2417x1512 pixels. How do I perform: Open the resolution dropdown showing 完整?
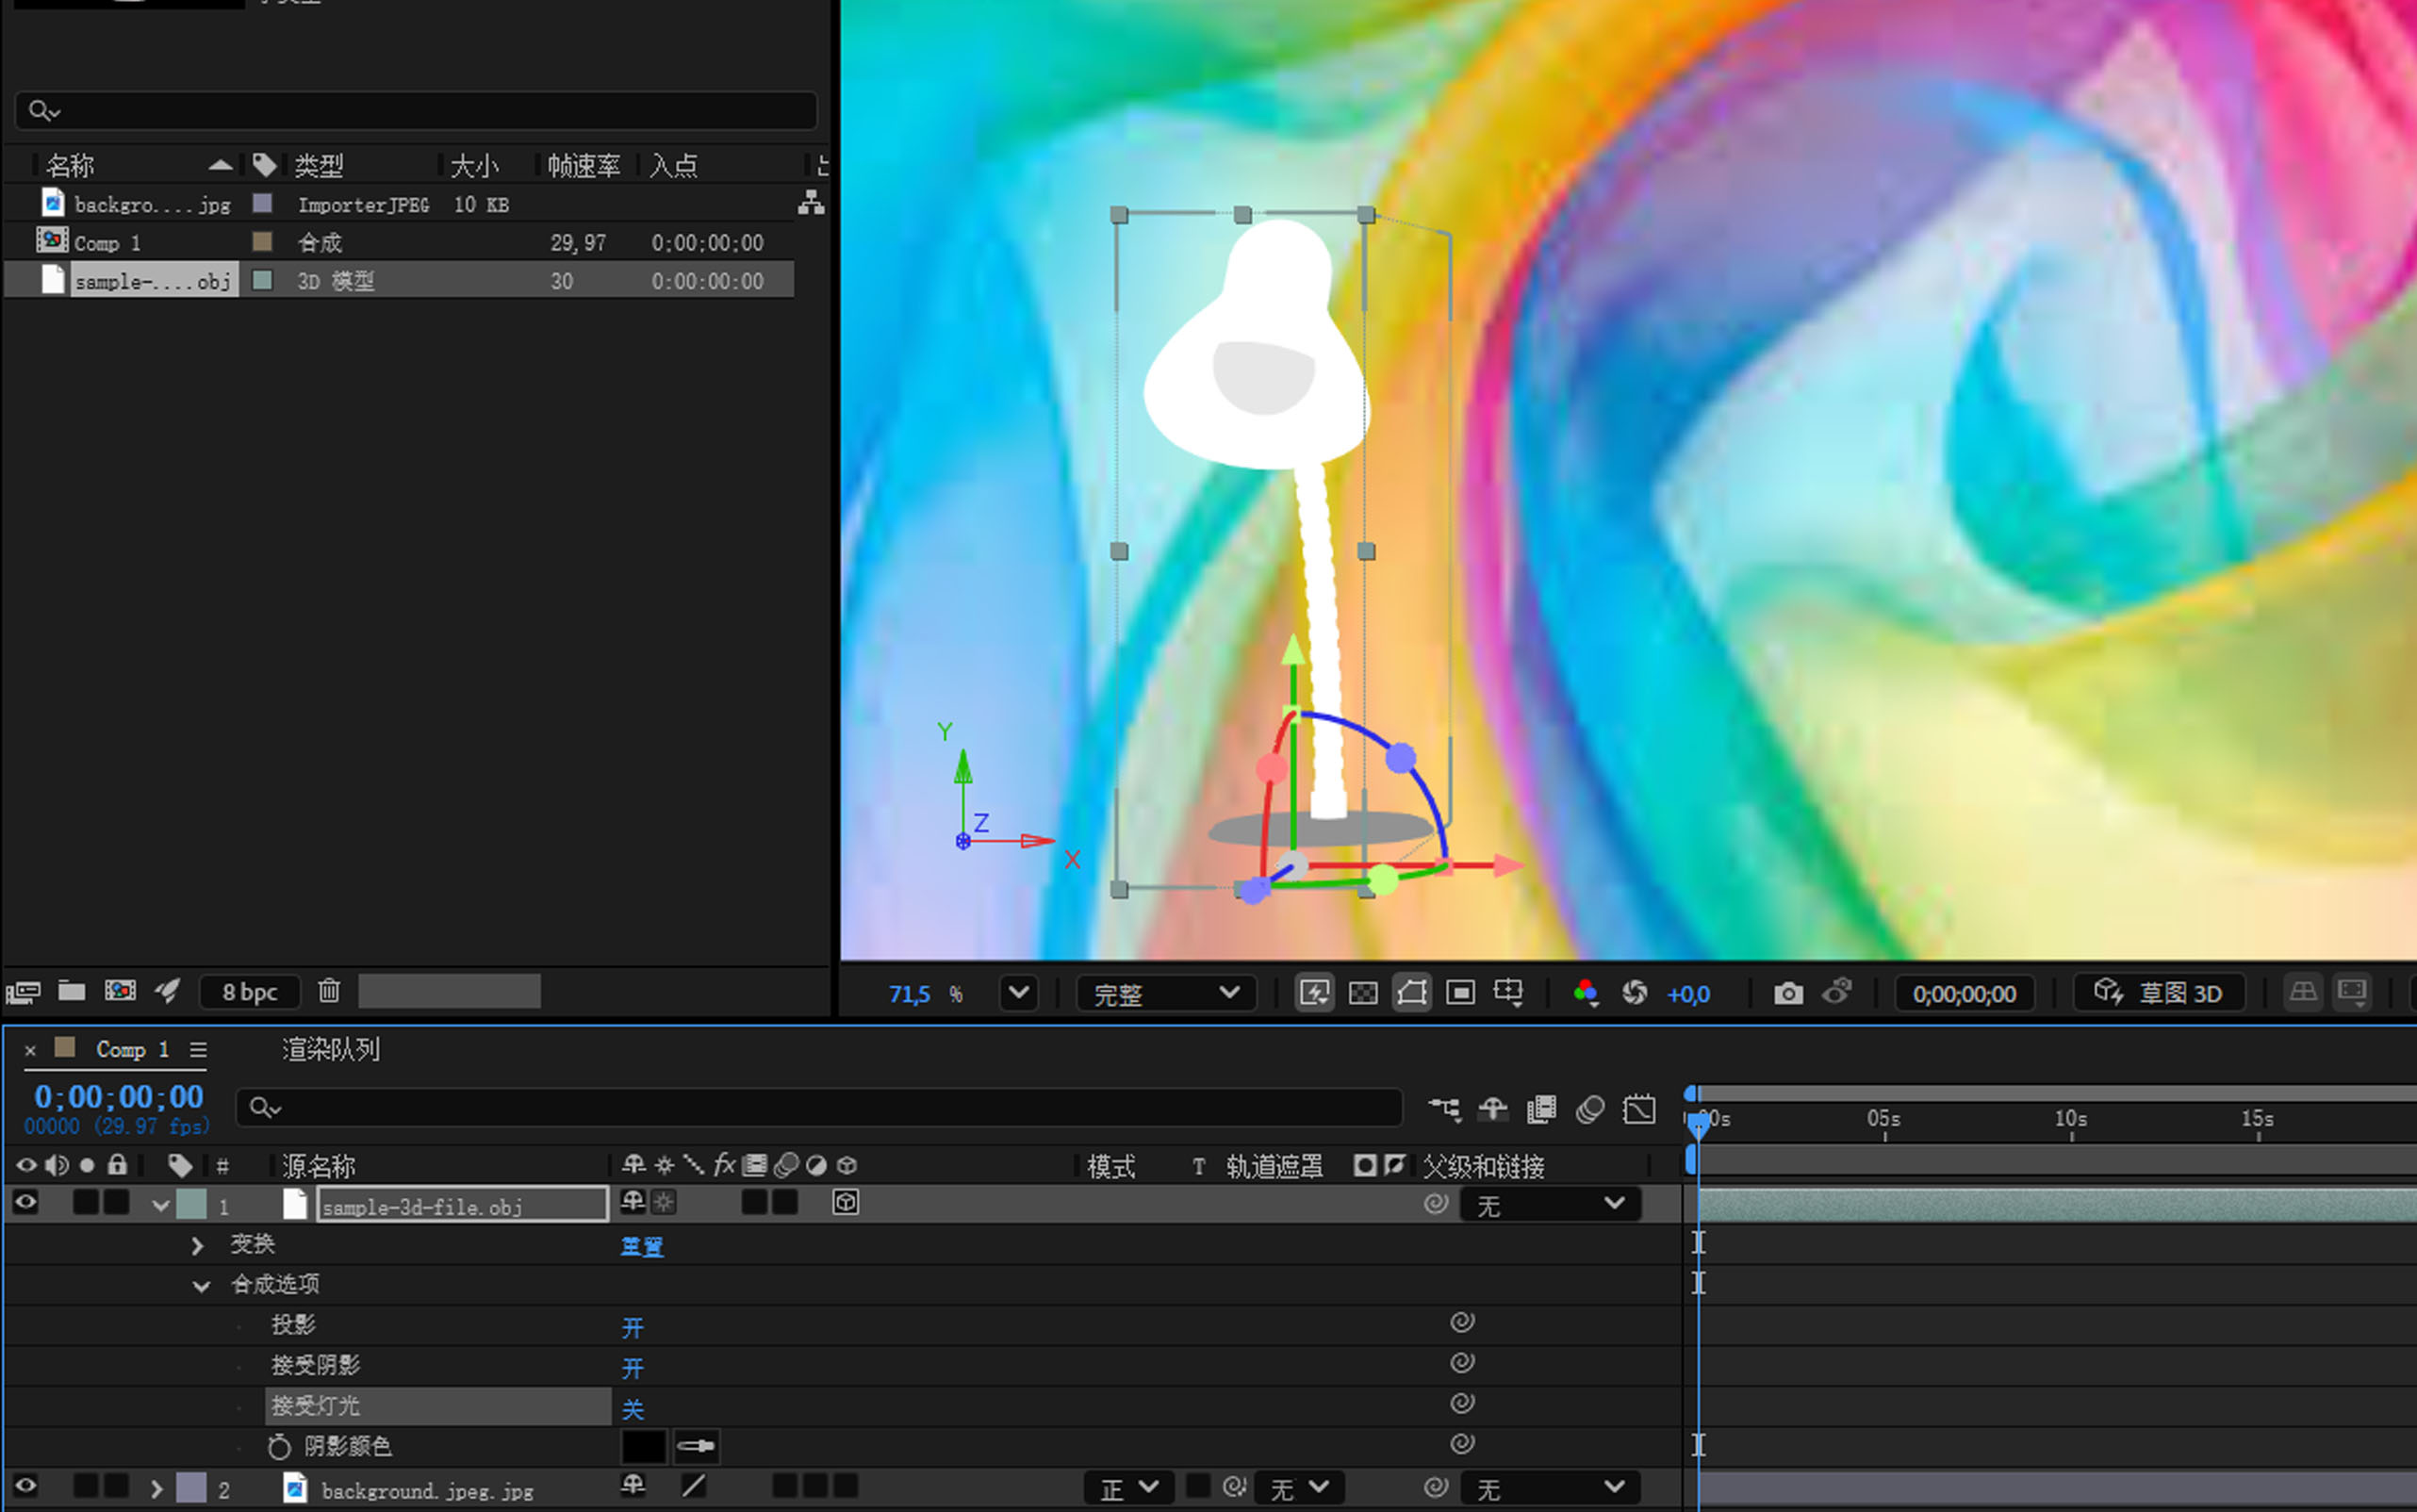point(1166,993)
